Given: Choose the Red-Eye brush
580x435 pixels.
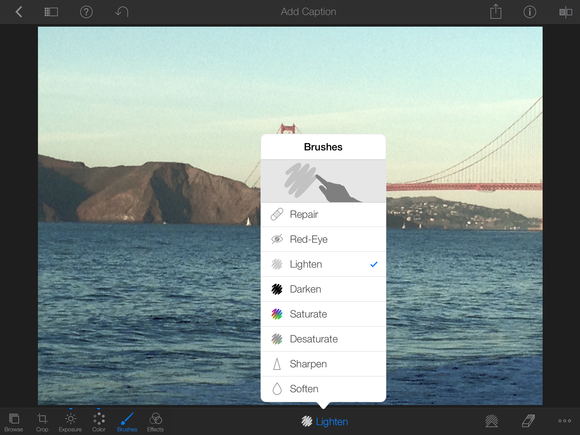Looking at the screenshot, I should tap(323, 239).
